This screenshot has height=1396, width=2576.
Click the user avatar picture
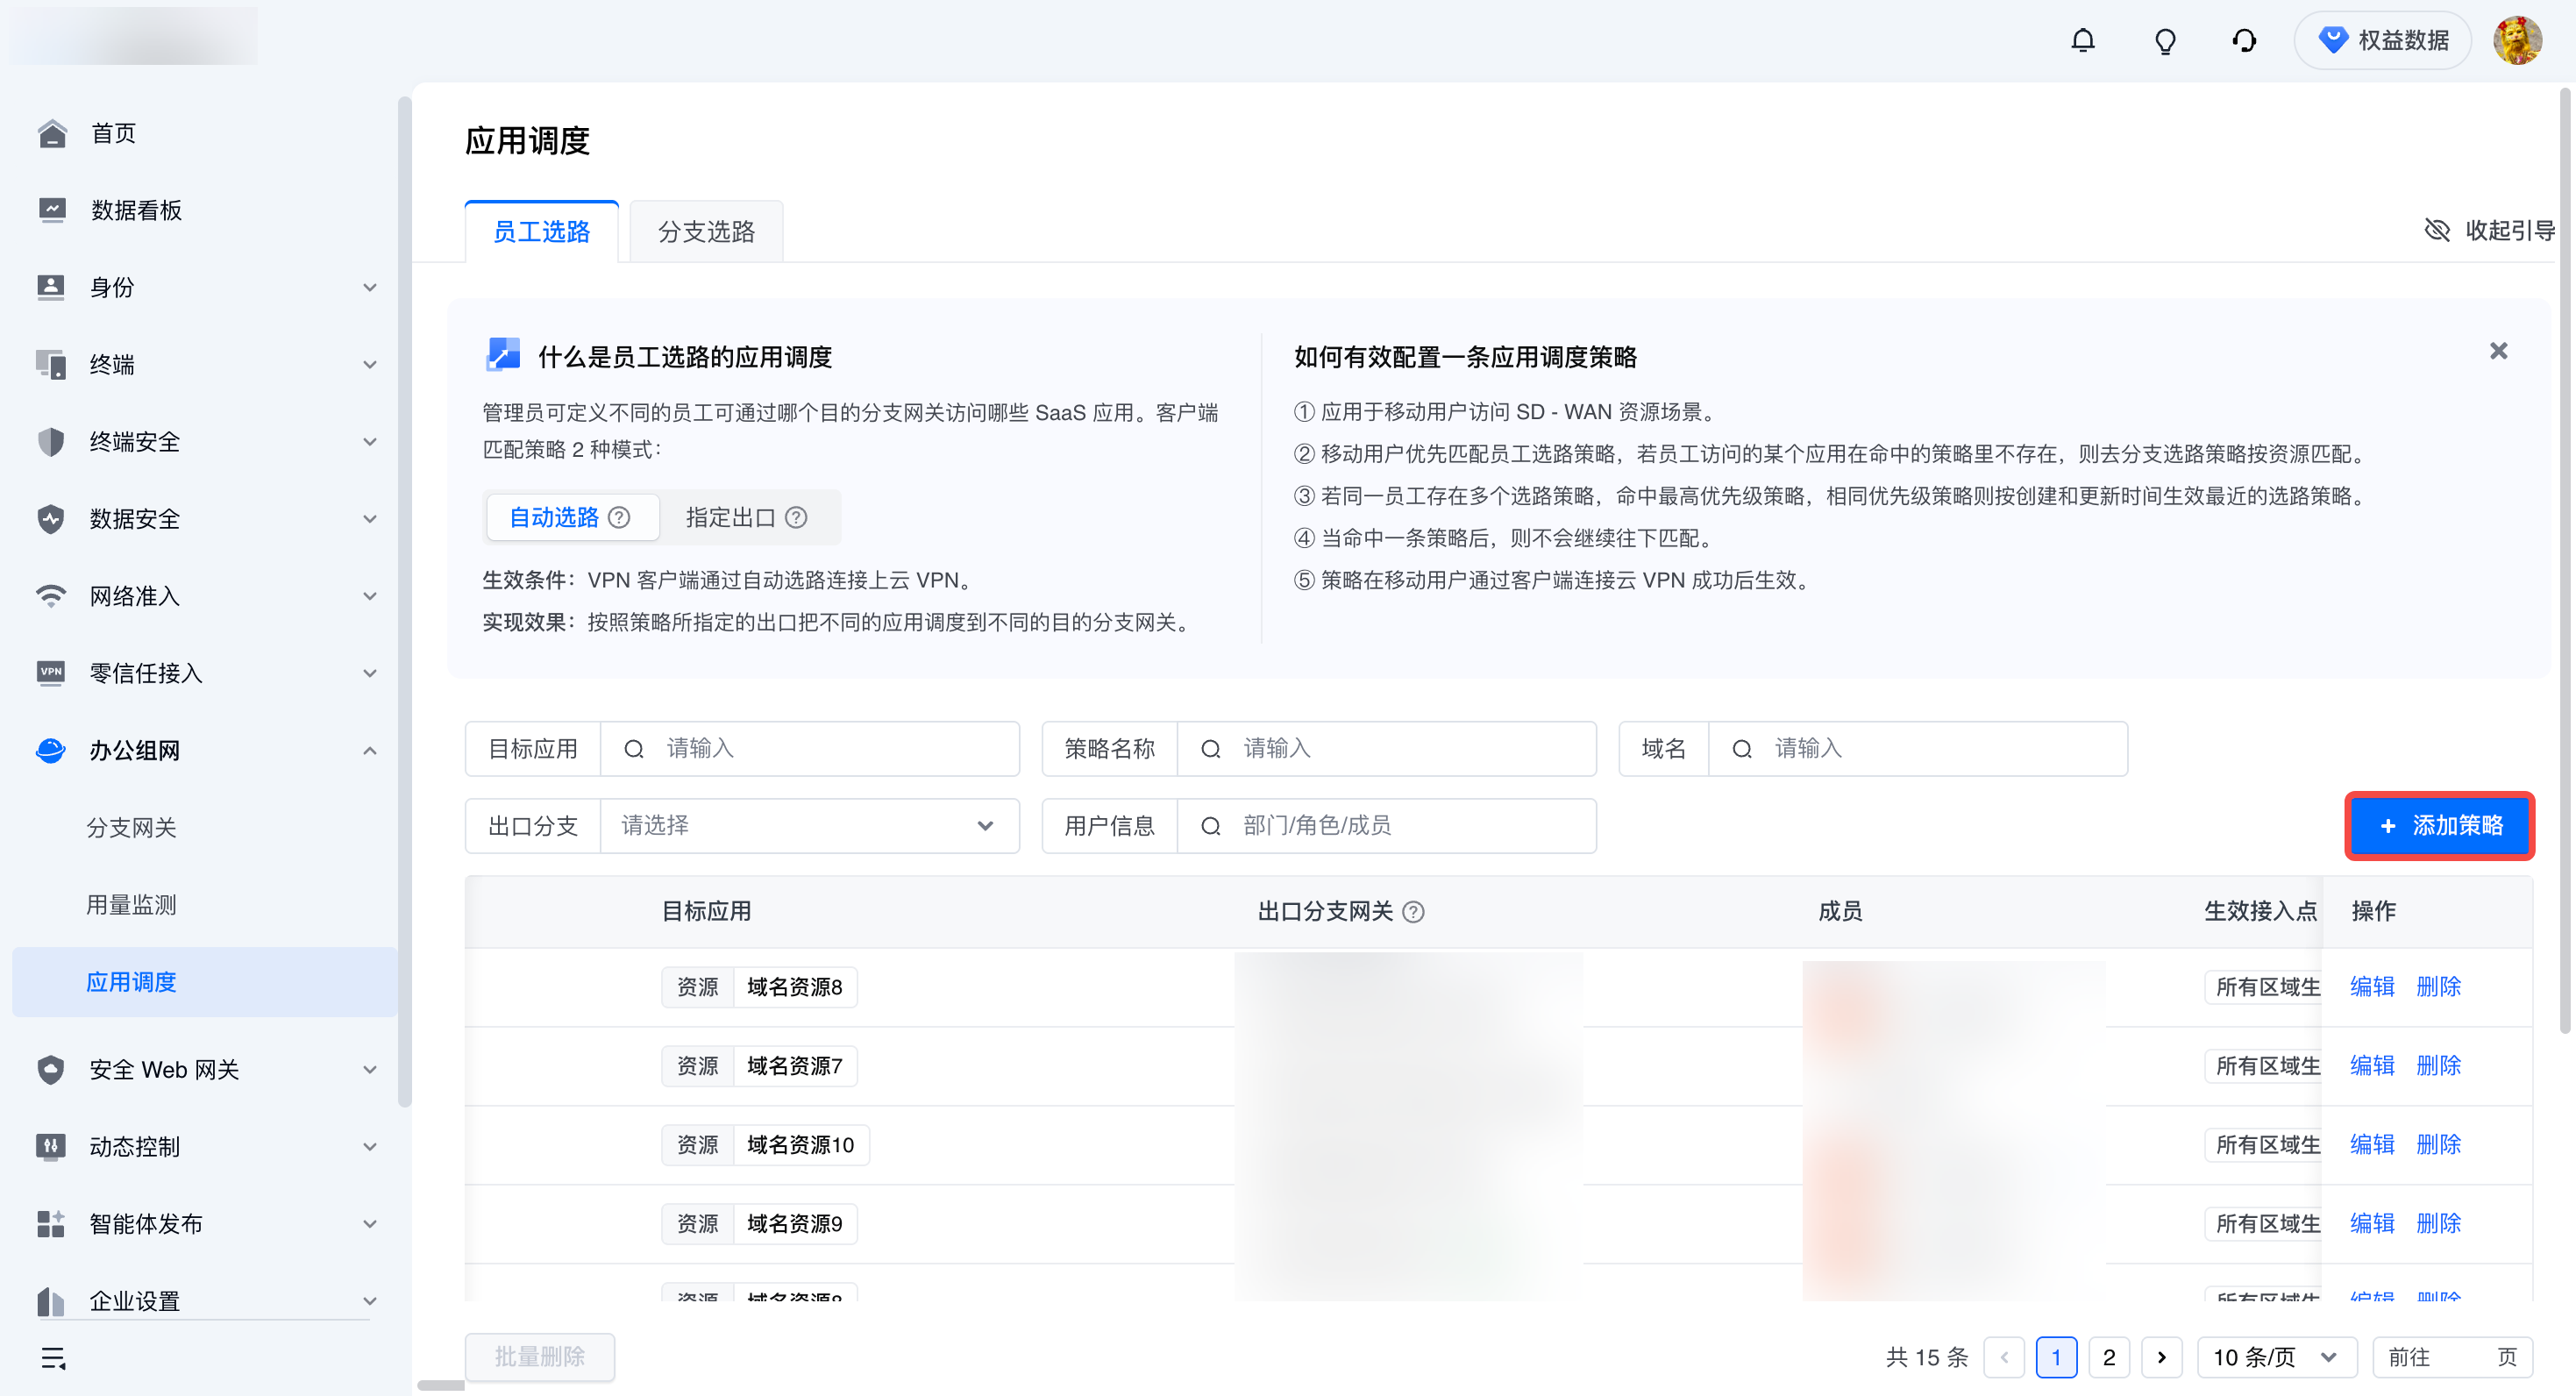point(2517,41)
